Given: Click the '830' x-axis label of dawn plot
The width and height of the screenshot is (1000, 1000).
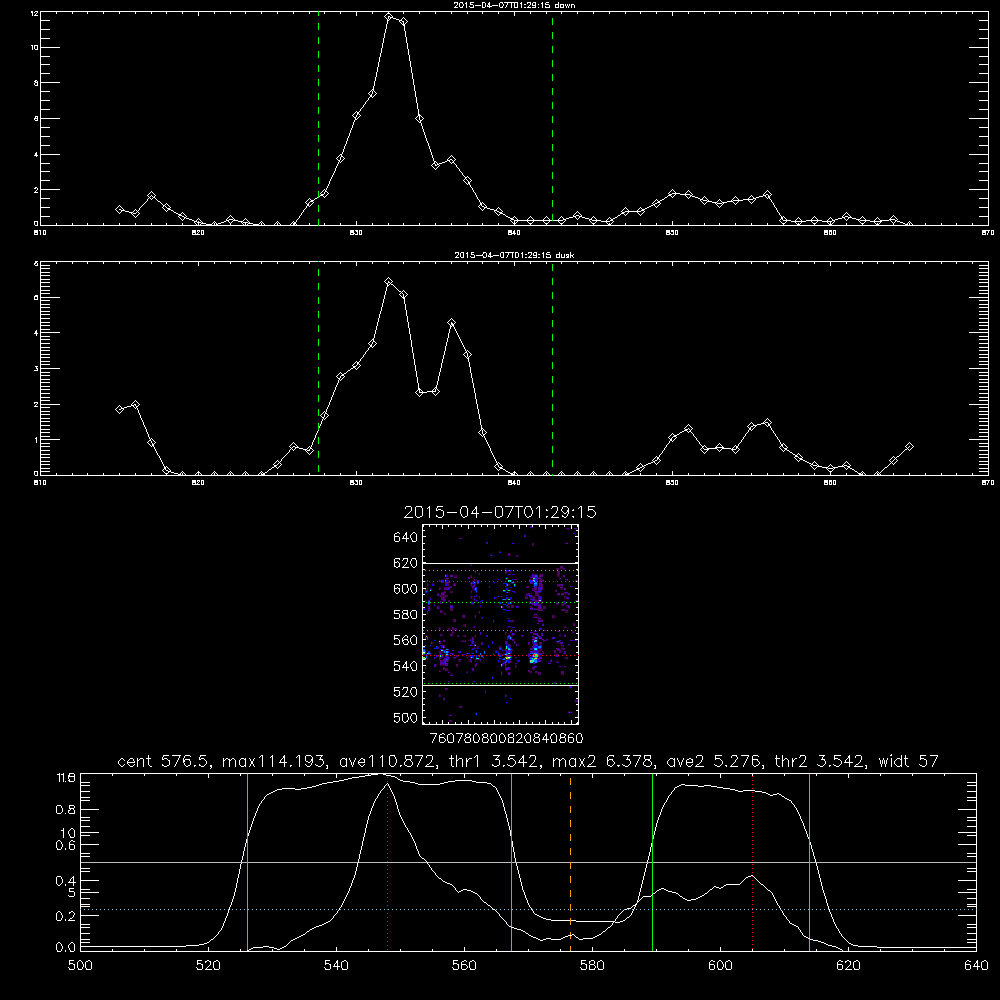Looking at the screenshot, I should (356, 233).
